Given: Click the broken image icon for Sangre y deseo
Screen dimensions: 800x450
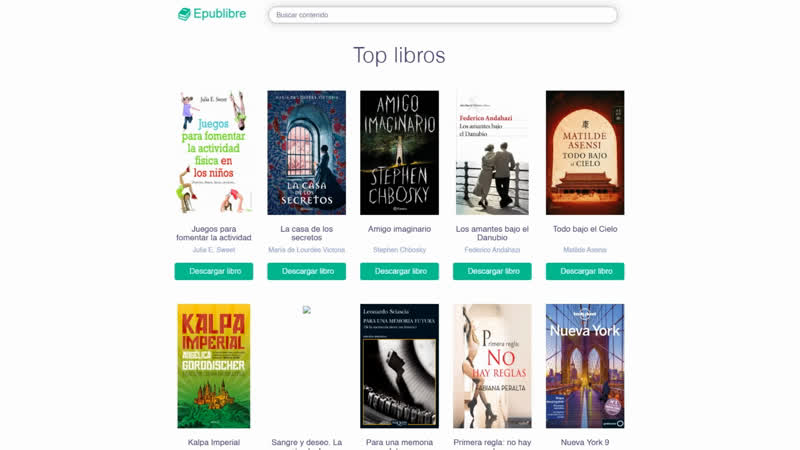Looking at the screenshot, I should coord(307,310).
